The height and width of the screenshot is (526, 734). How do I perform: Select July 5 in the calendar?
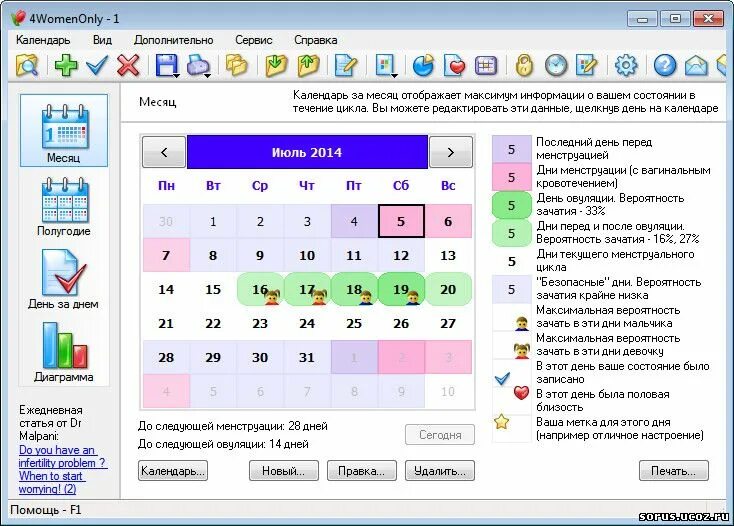(x=401, y=221)
